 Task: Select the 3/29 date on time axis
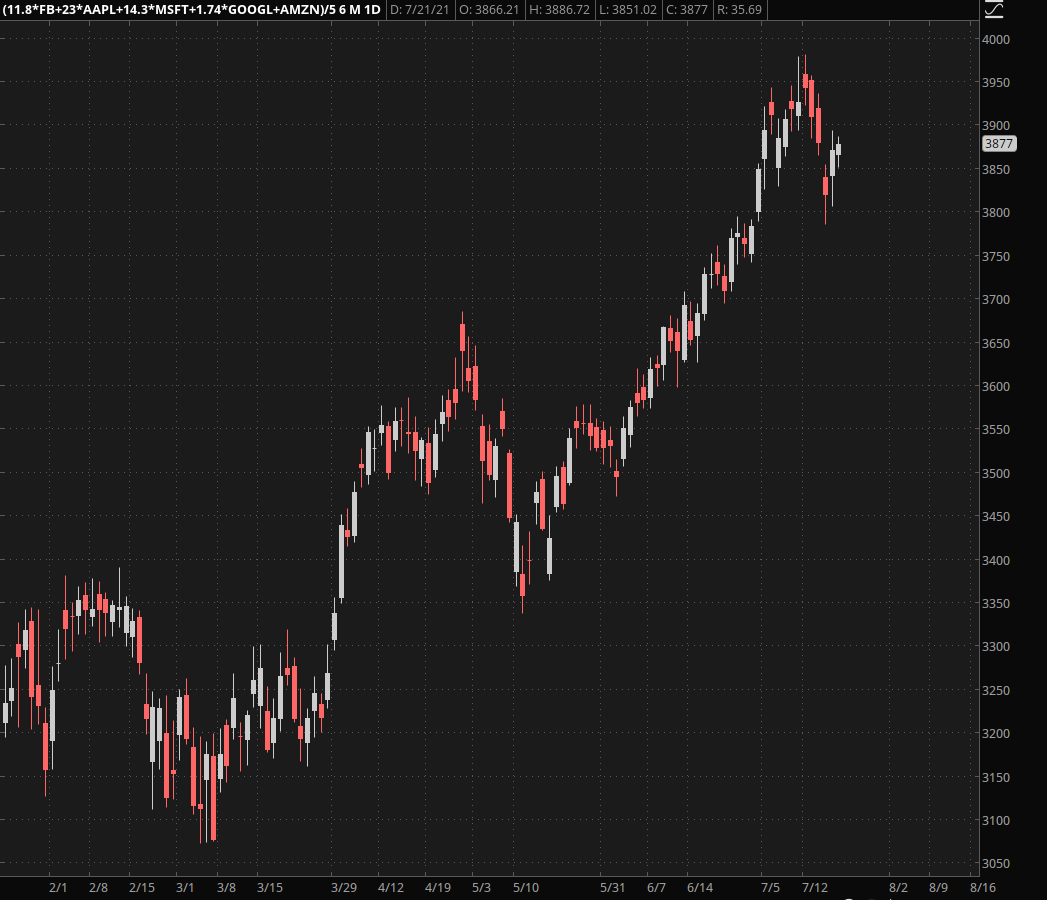click(x=344, y=887)
